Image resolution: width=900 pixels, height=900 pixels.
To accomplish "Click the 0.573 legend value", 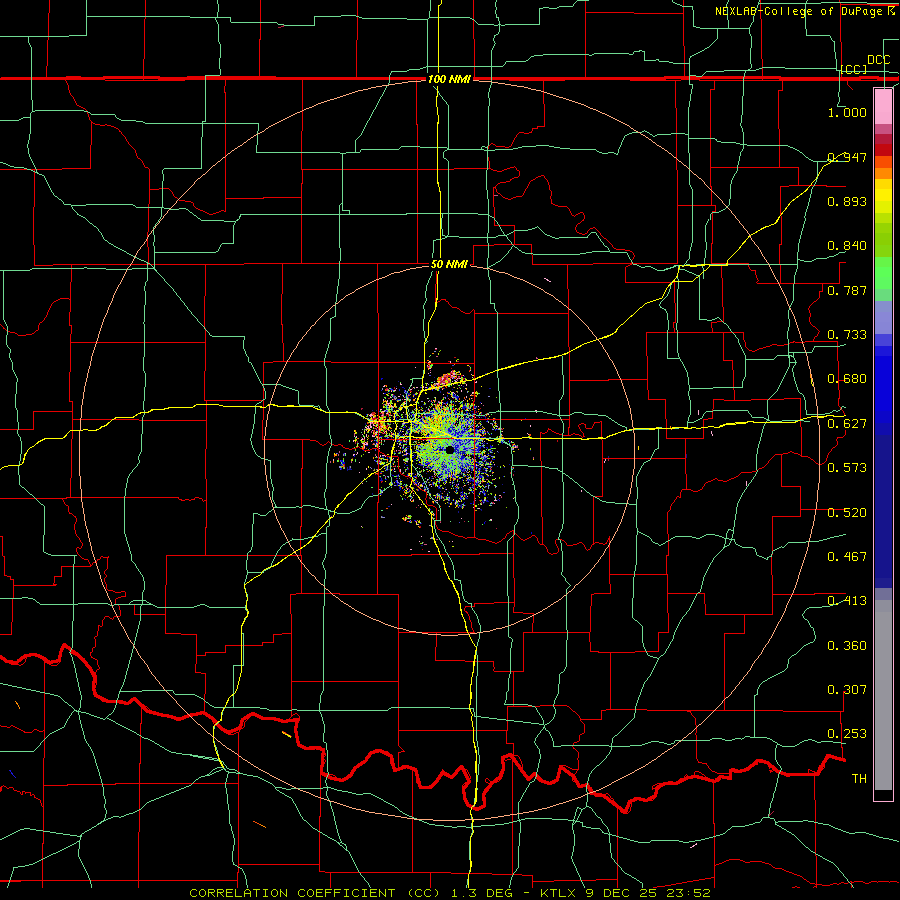I will click(x=847, y=468).
